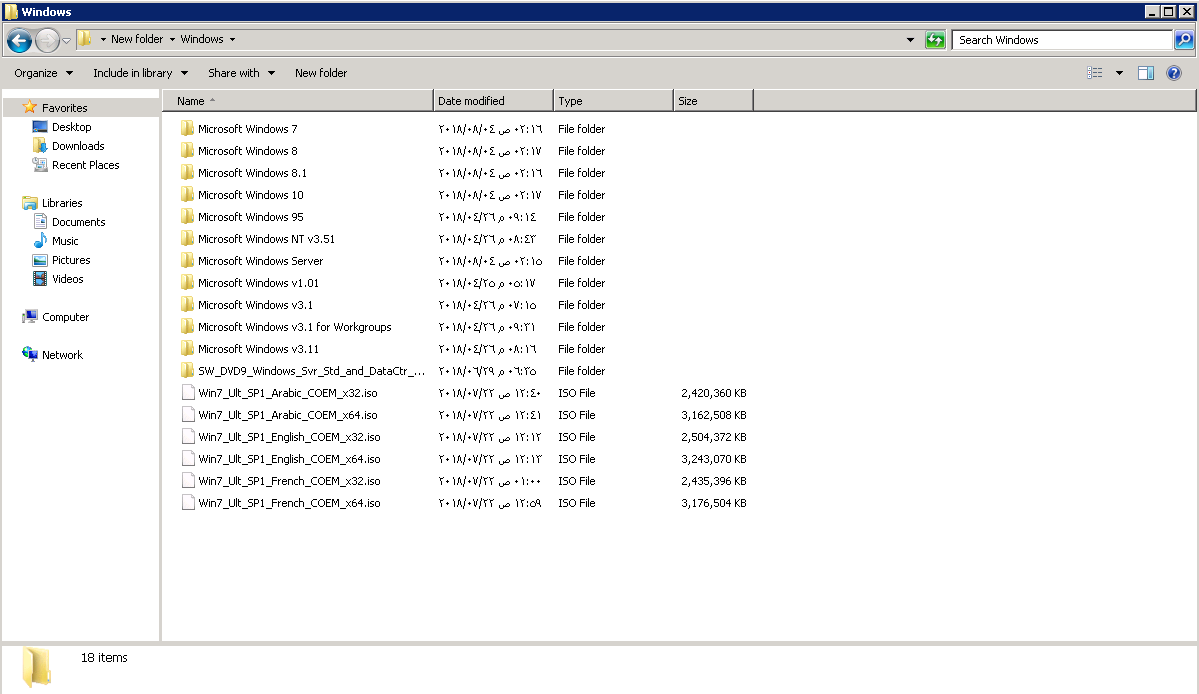Toggle the preview pane icon
The width and height of the screenshot is (1199, 694).
click(x=1146, y=73)
